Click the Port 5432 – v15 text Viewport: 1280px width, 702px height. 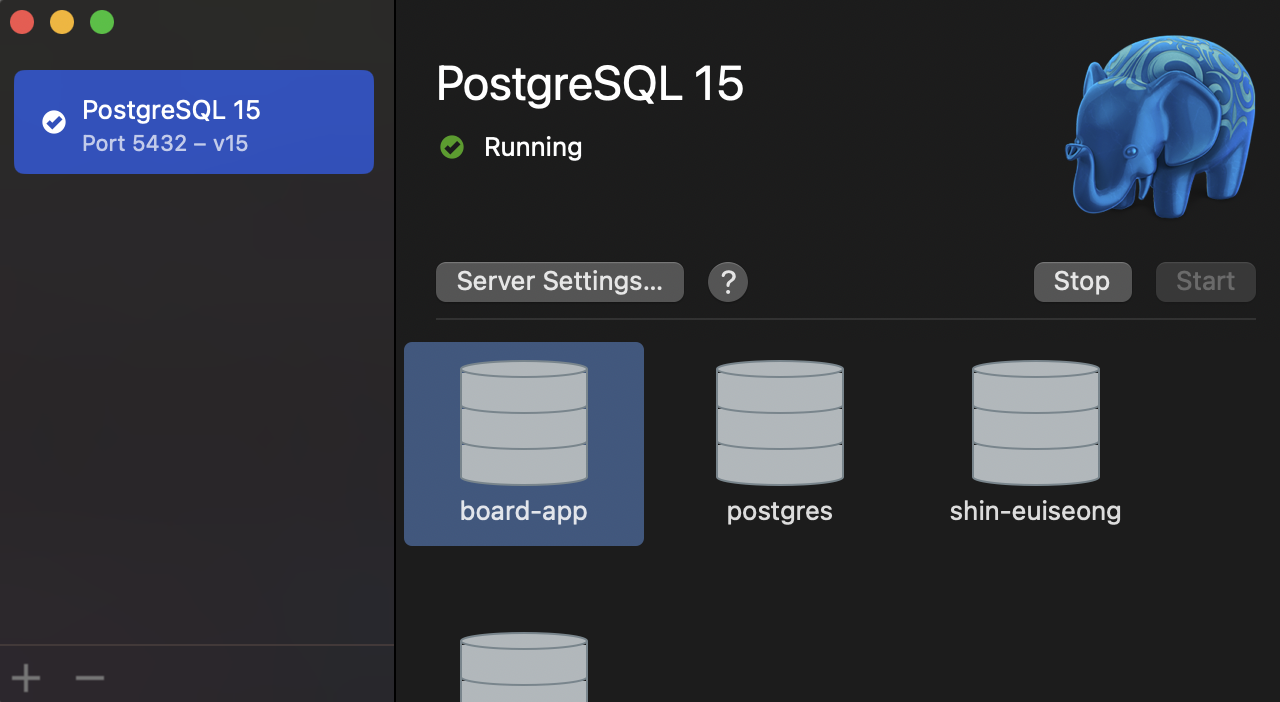coord(165,143)
